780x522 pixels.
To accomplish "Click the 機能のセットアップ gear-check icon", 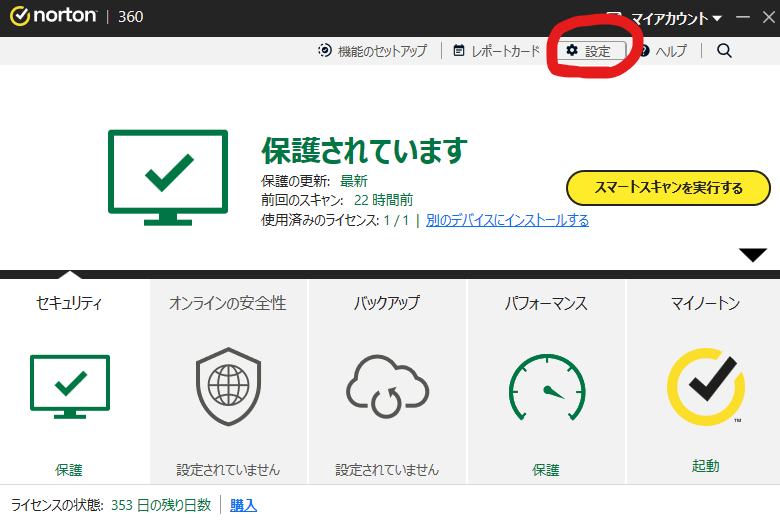I will pos(325,50).
